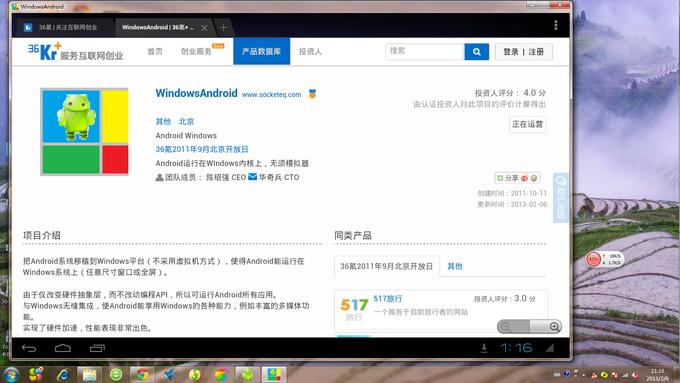Tap the Android back navigation icon
The width and height of the screenshot is (680, 383).
(x=29, y=348)
